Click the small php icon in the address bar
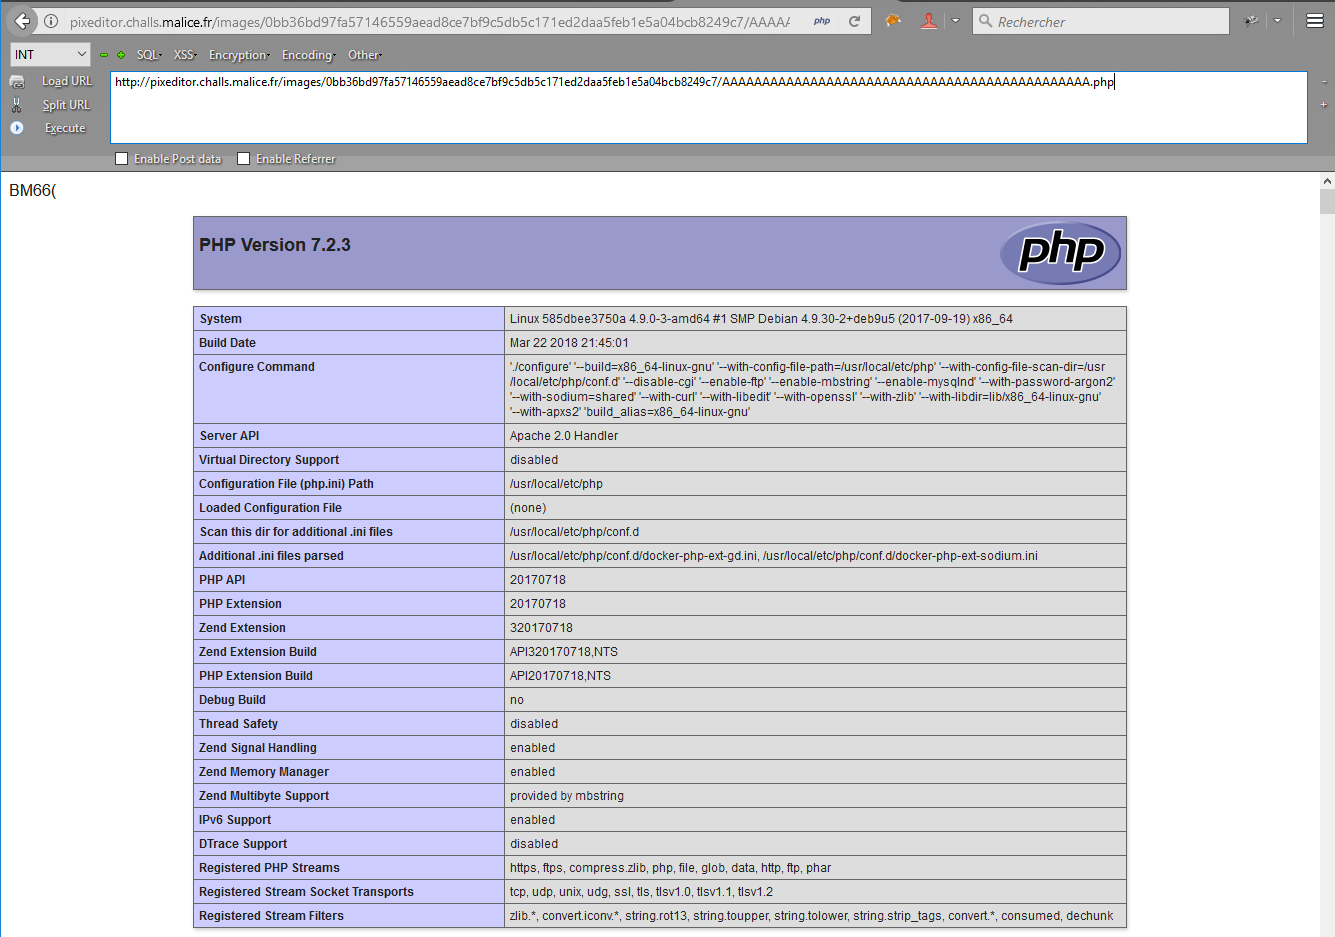1335x937 pixels. [822, 21]
